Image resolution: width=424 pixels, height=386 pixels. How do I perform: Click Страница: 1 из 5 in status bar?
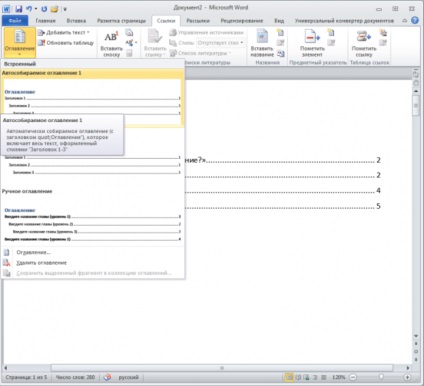point(26,377)
